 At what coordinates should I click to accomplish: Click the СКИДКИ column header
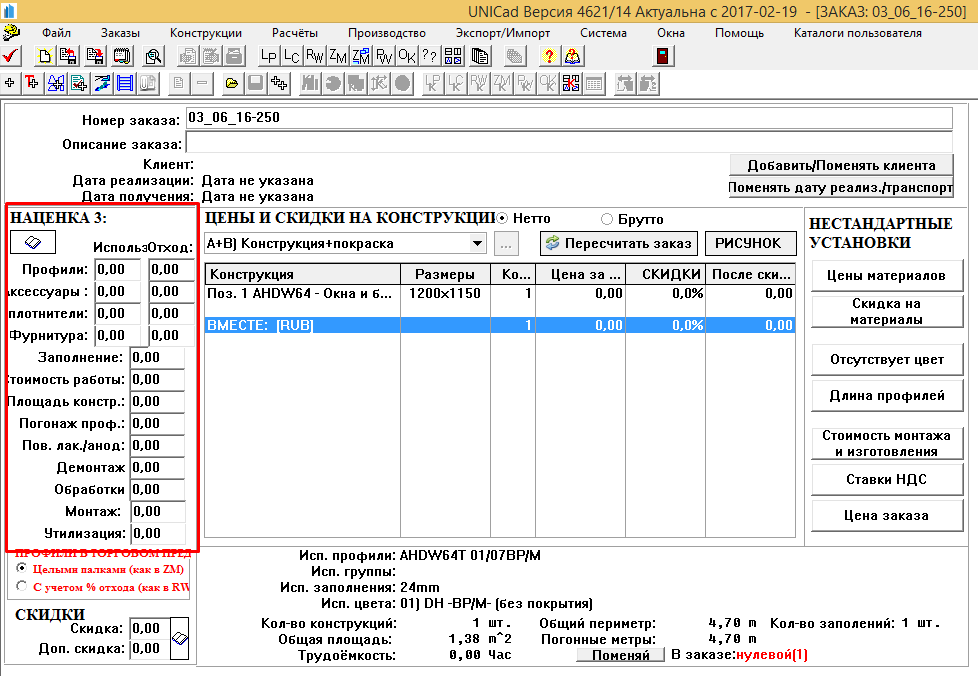pos(666,274)
